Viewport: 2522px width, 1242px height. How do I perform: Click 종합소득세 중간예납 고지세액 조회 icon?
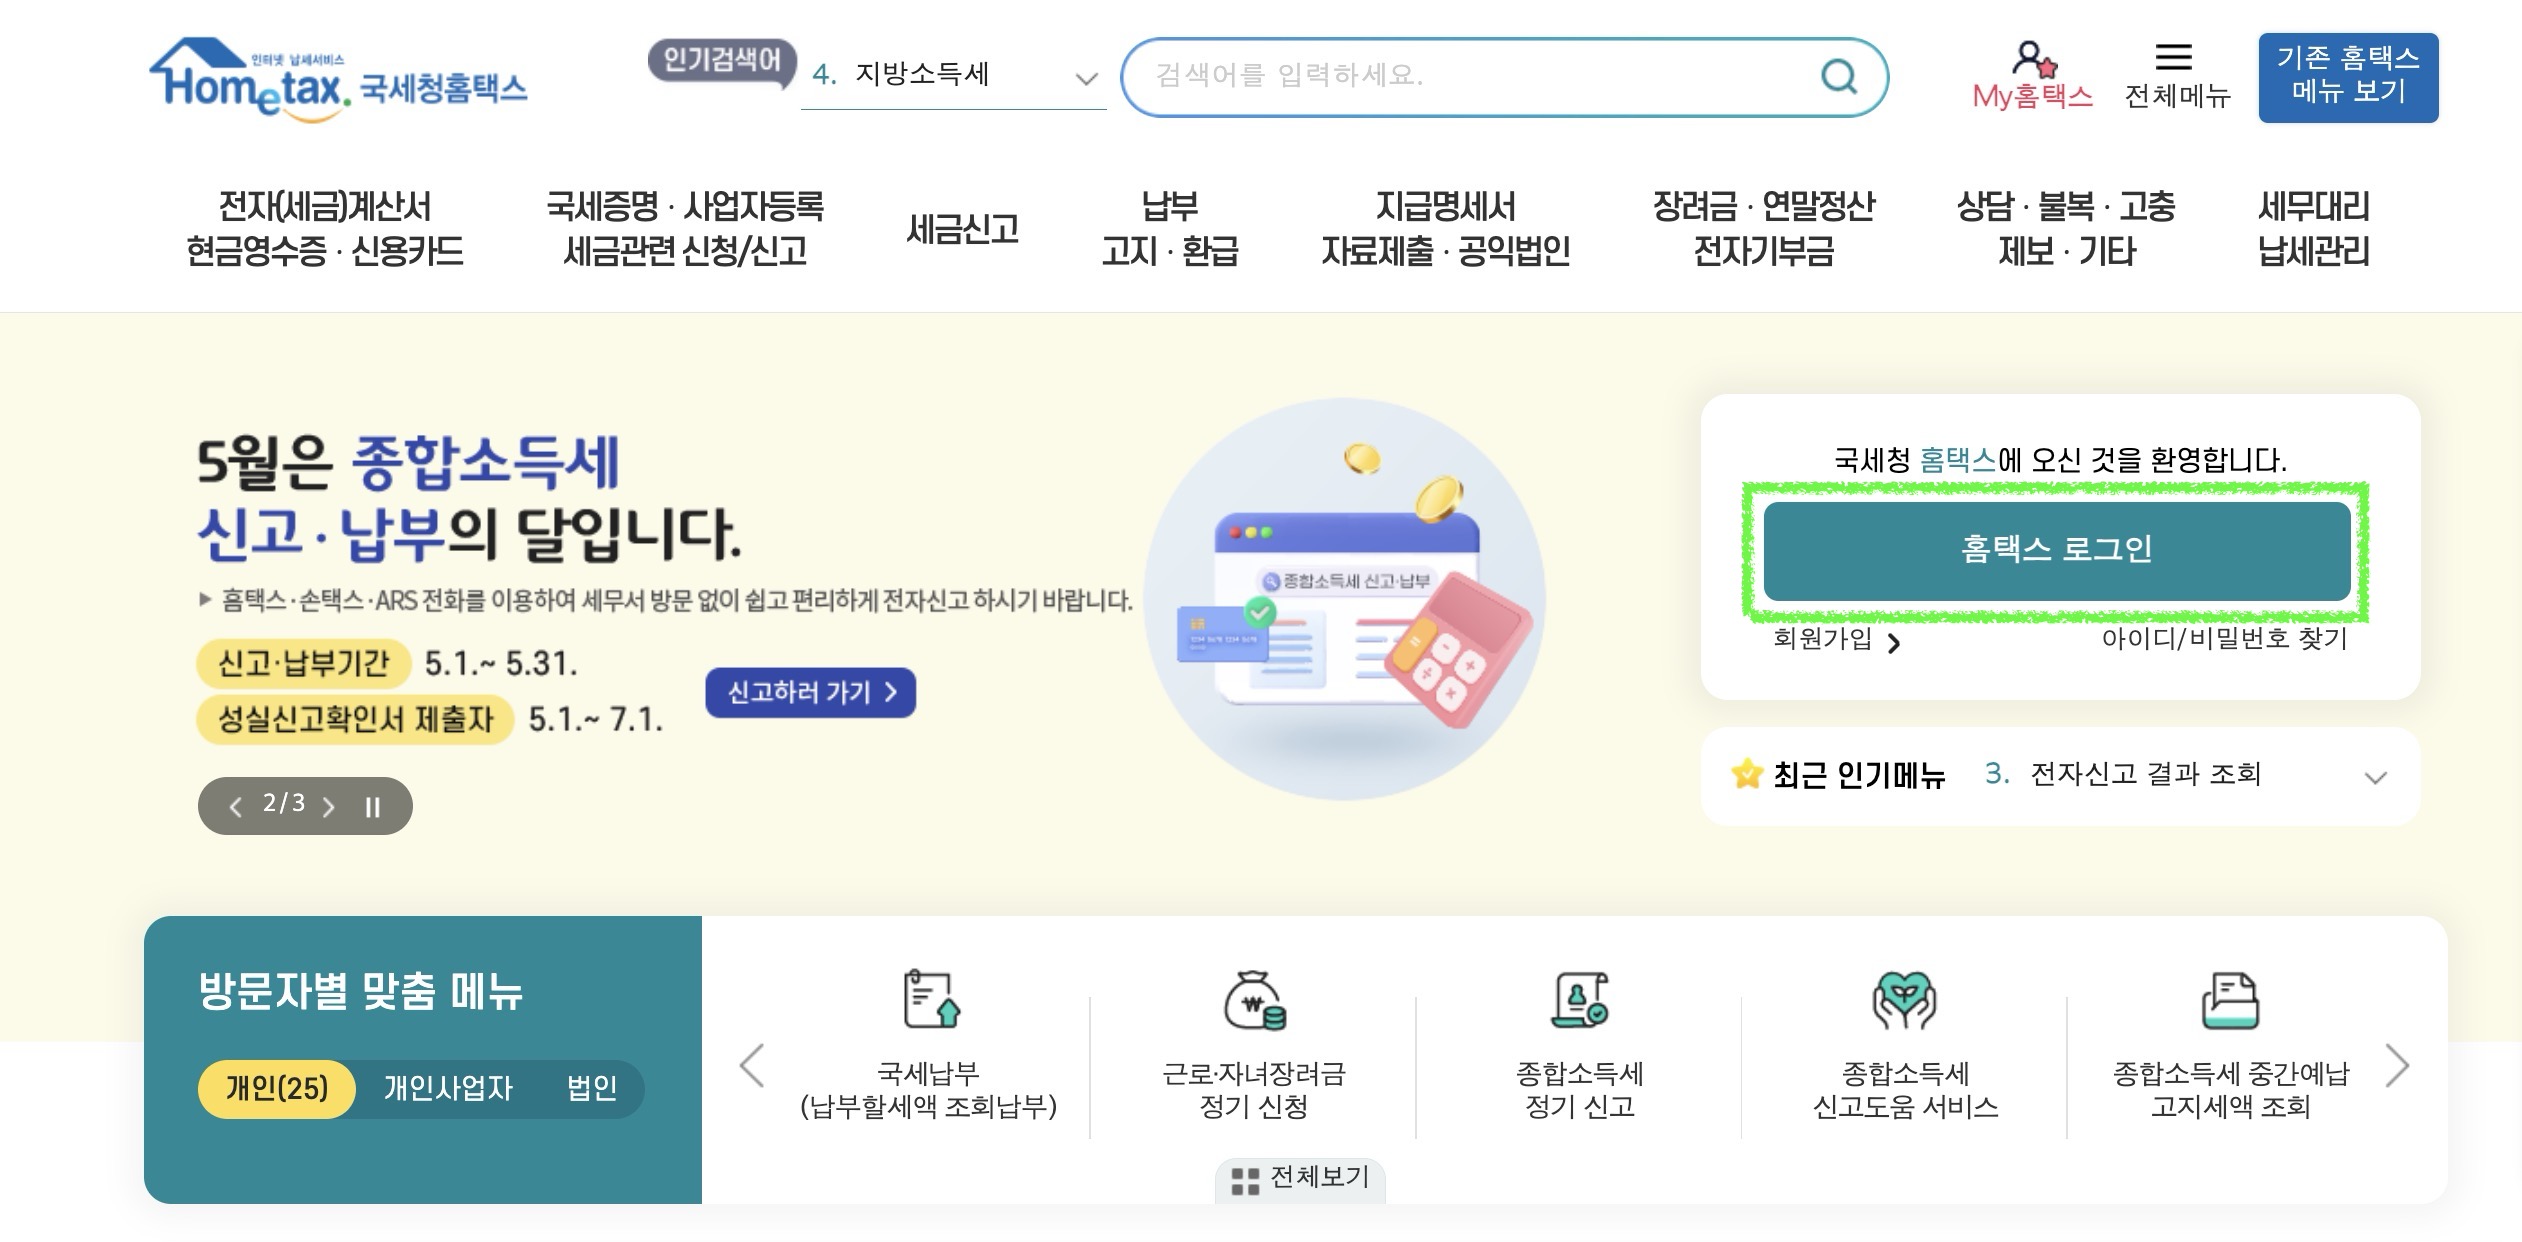pos(2230,1000)
